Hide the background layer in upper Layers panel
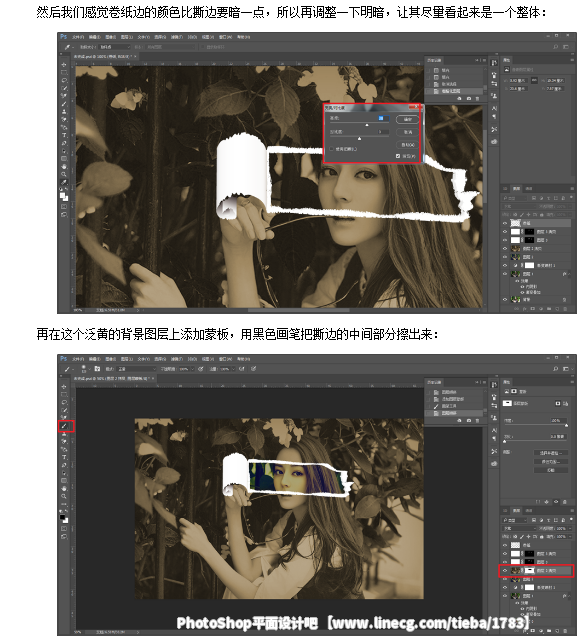Screen dimensions: 585x642 point(505,299)
